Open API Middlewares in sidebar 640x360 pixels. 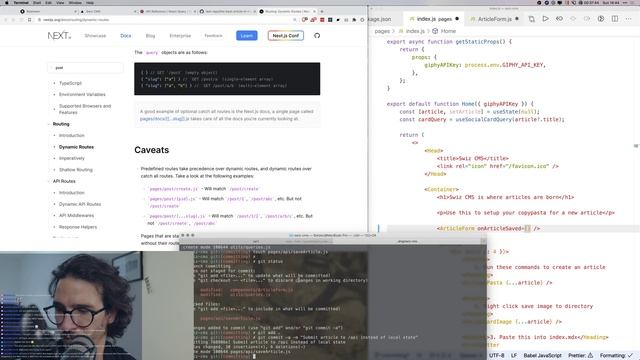(76, 216)
